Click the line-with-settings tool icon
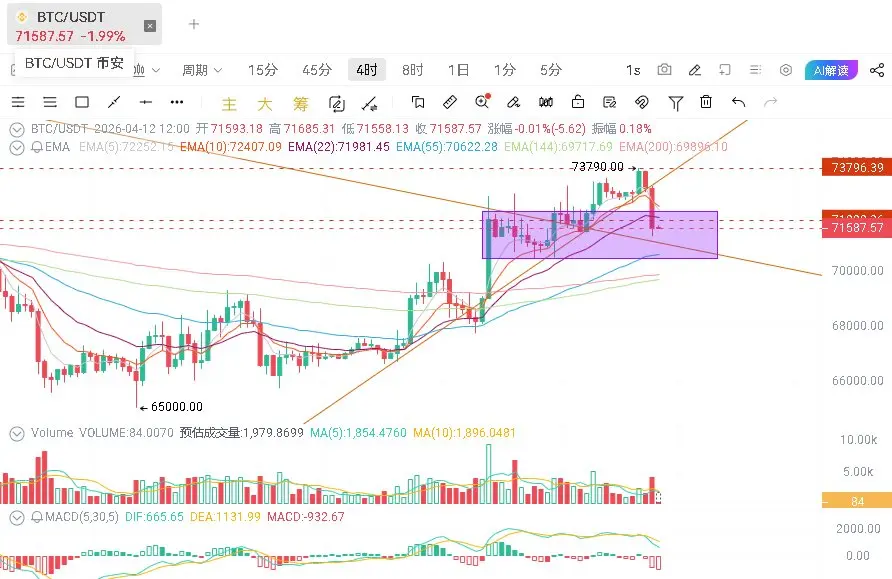The image size is (892, 579). point(369,104)
